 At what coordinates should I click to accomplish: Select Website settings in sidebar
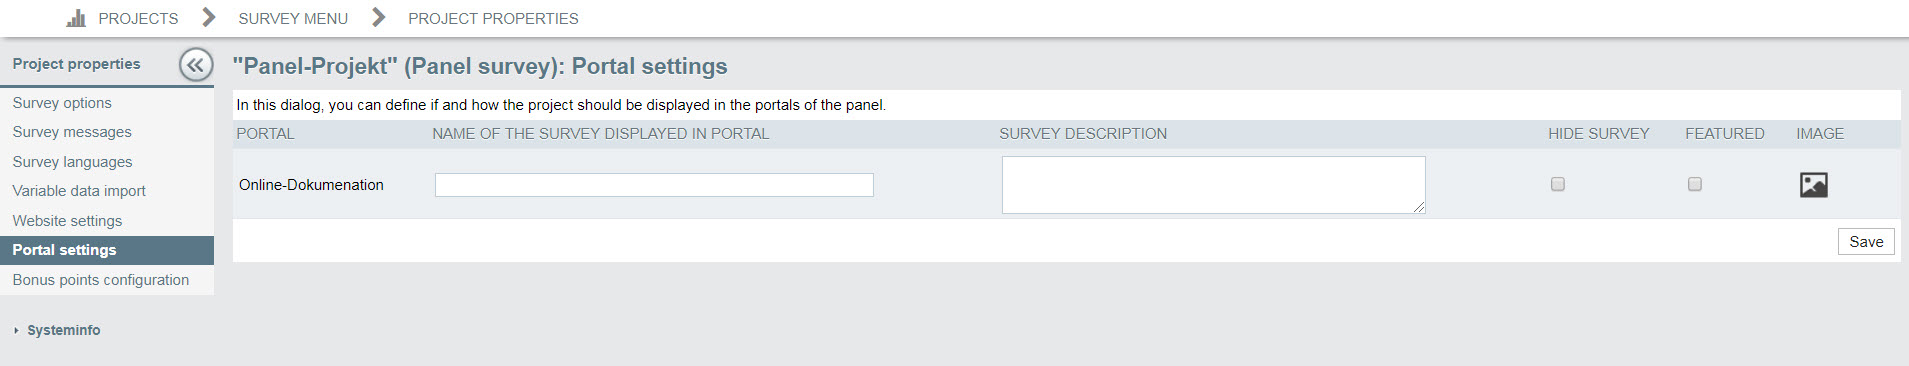click(x=67, y=221)
